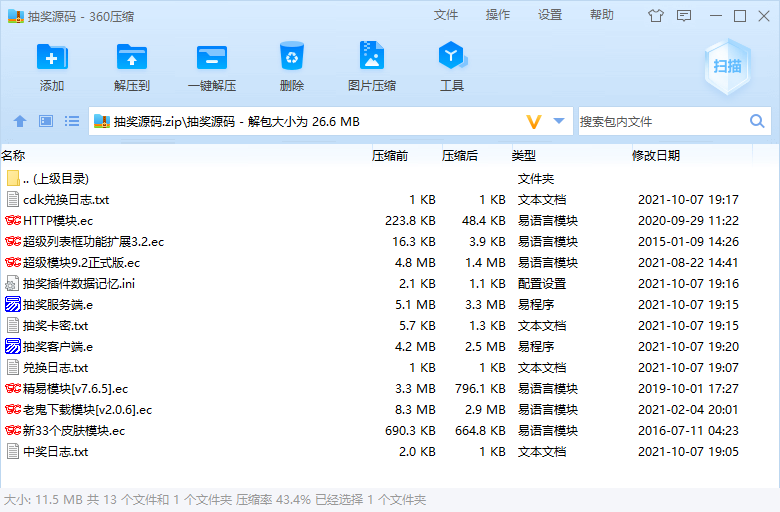Open the 文件 (File) menu

[446, 15]
